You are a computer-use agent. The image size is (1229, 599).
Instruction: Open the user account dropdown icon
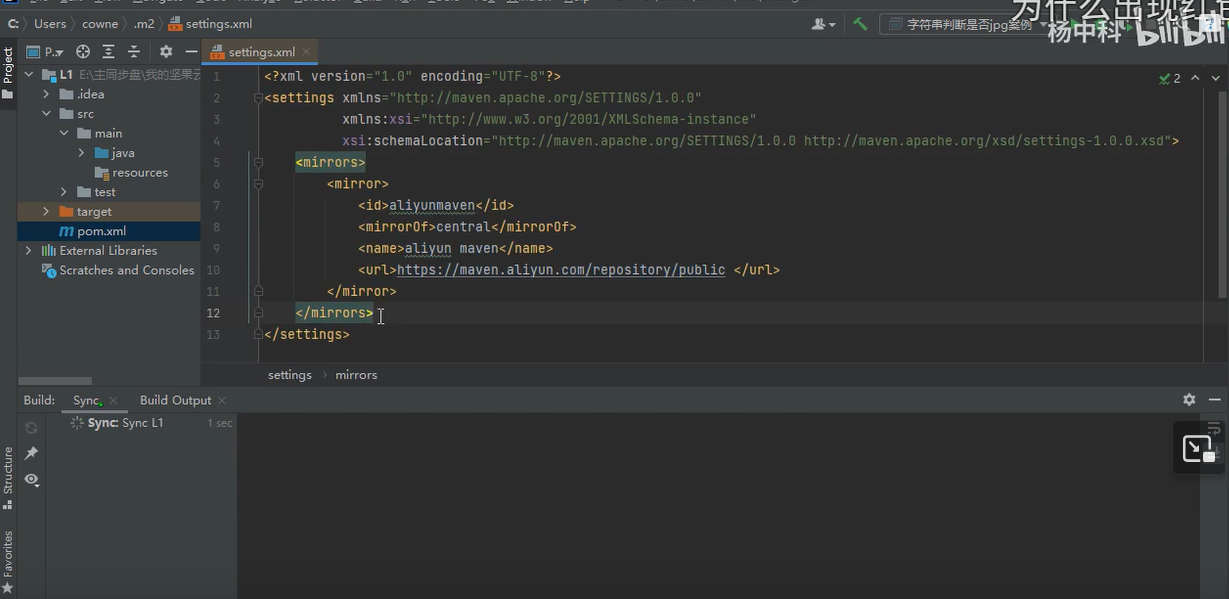coord(824,24)
